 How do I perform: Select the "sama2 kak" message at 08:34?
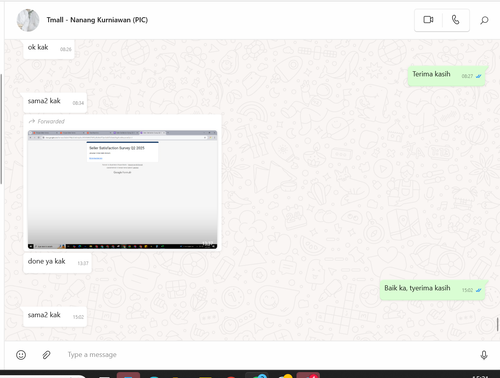coord(55,102)
